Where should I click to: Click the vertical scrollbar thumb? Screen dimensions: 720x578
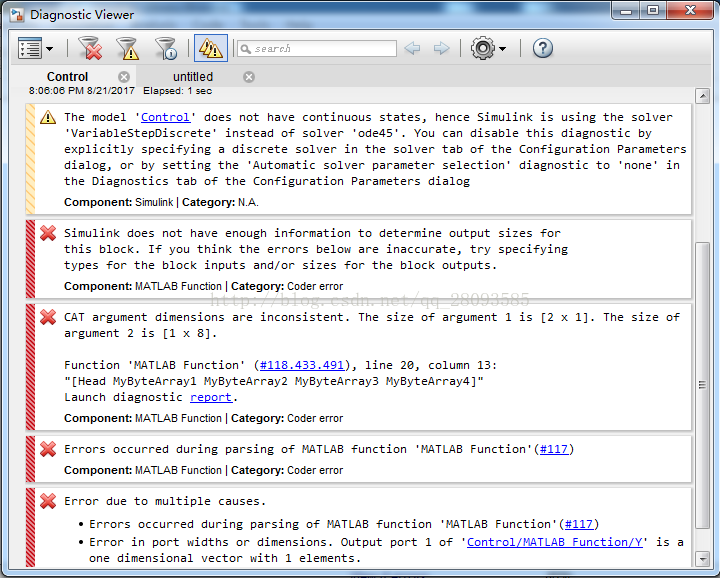click(703, 385)
